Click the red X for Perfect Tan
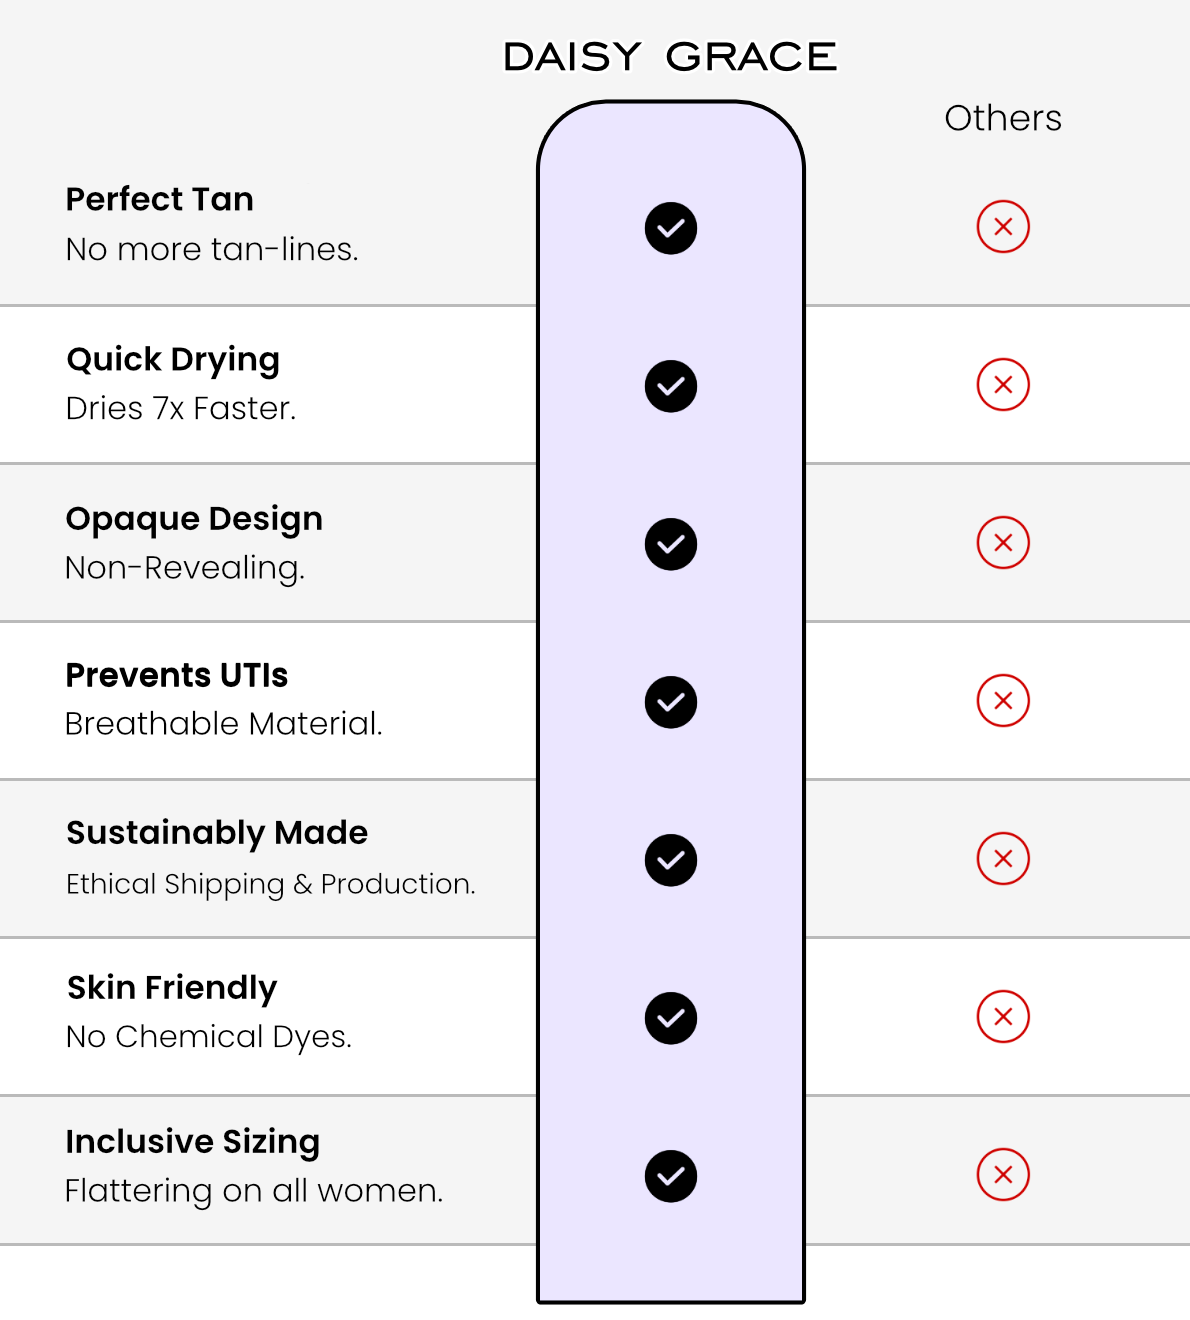This screenshot has height=1320, width=1190. pyautogui.click(x=1003, y=226)
